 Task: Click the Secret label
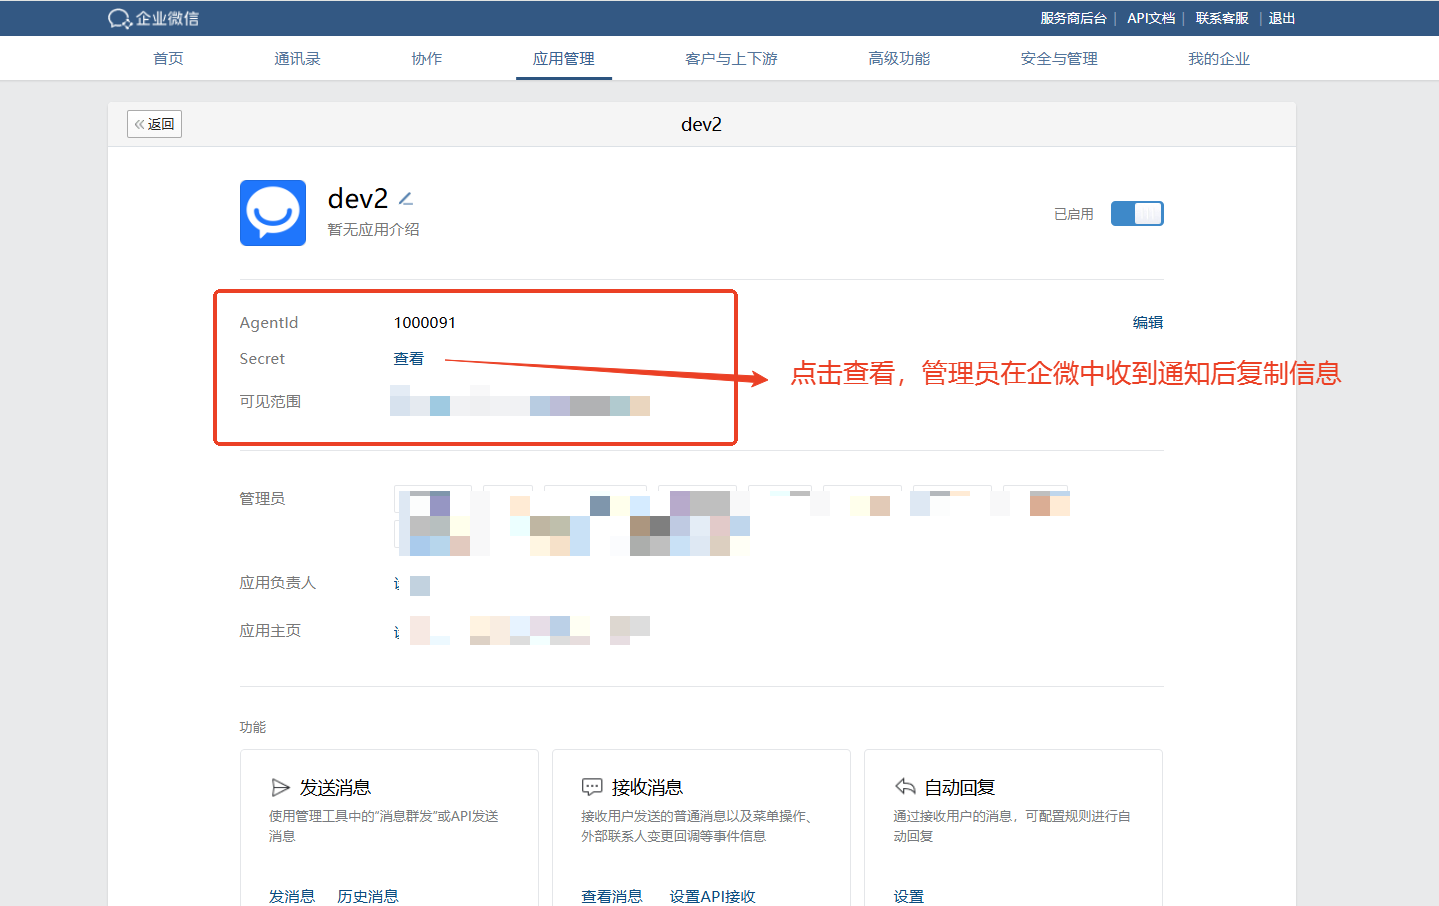tap(262, 358)
